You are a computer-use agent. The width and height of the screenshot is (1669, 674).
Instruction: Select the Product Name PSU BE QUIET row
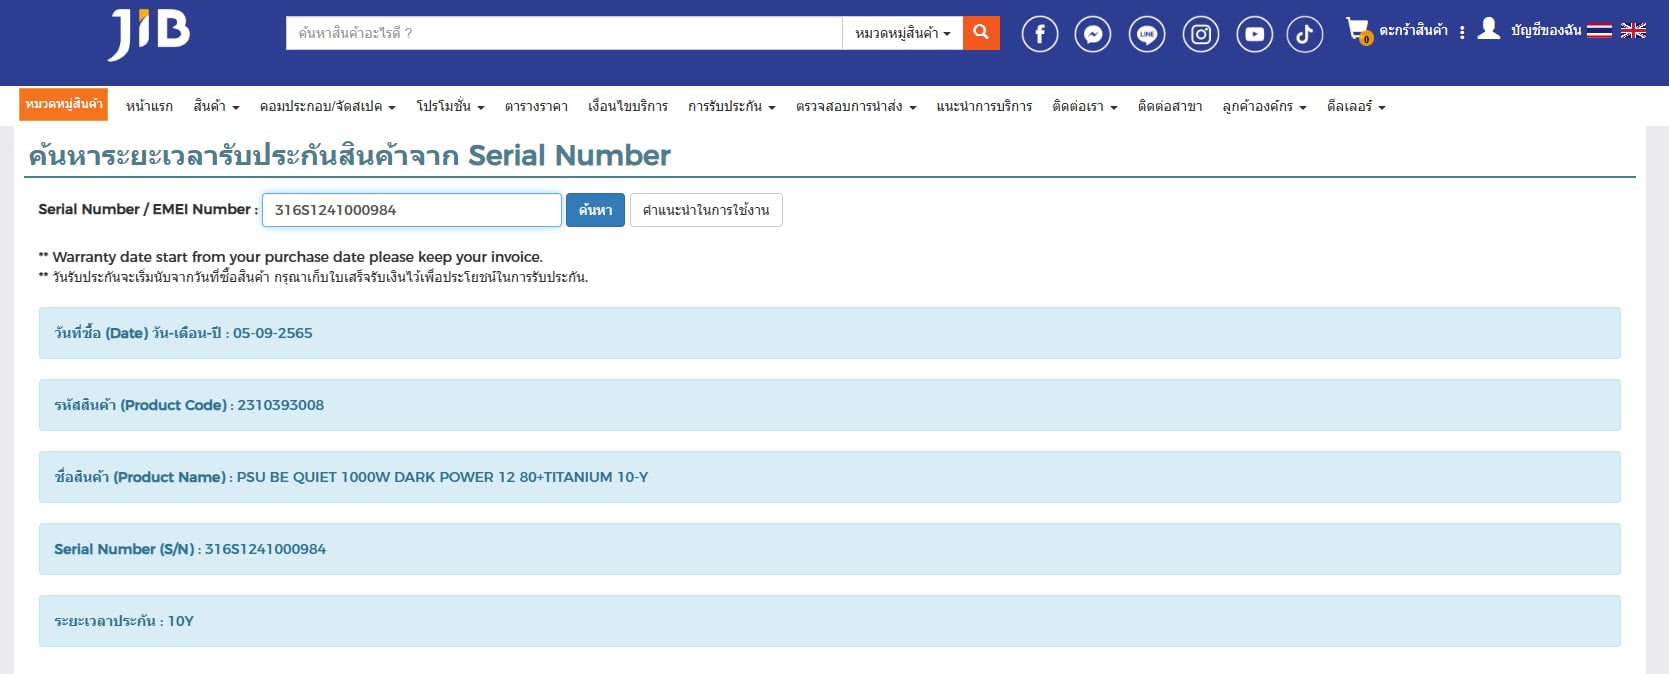point(829,477)
